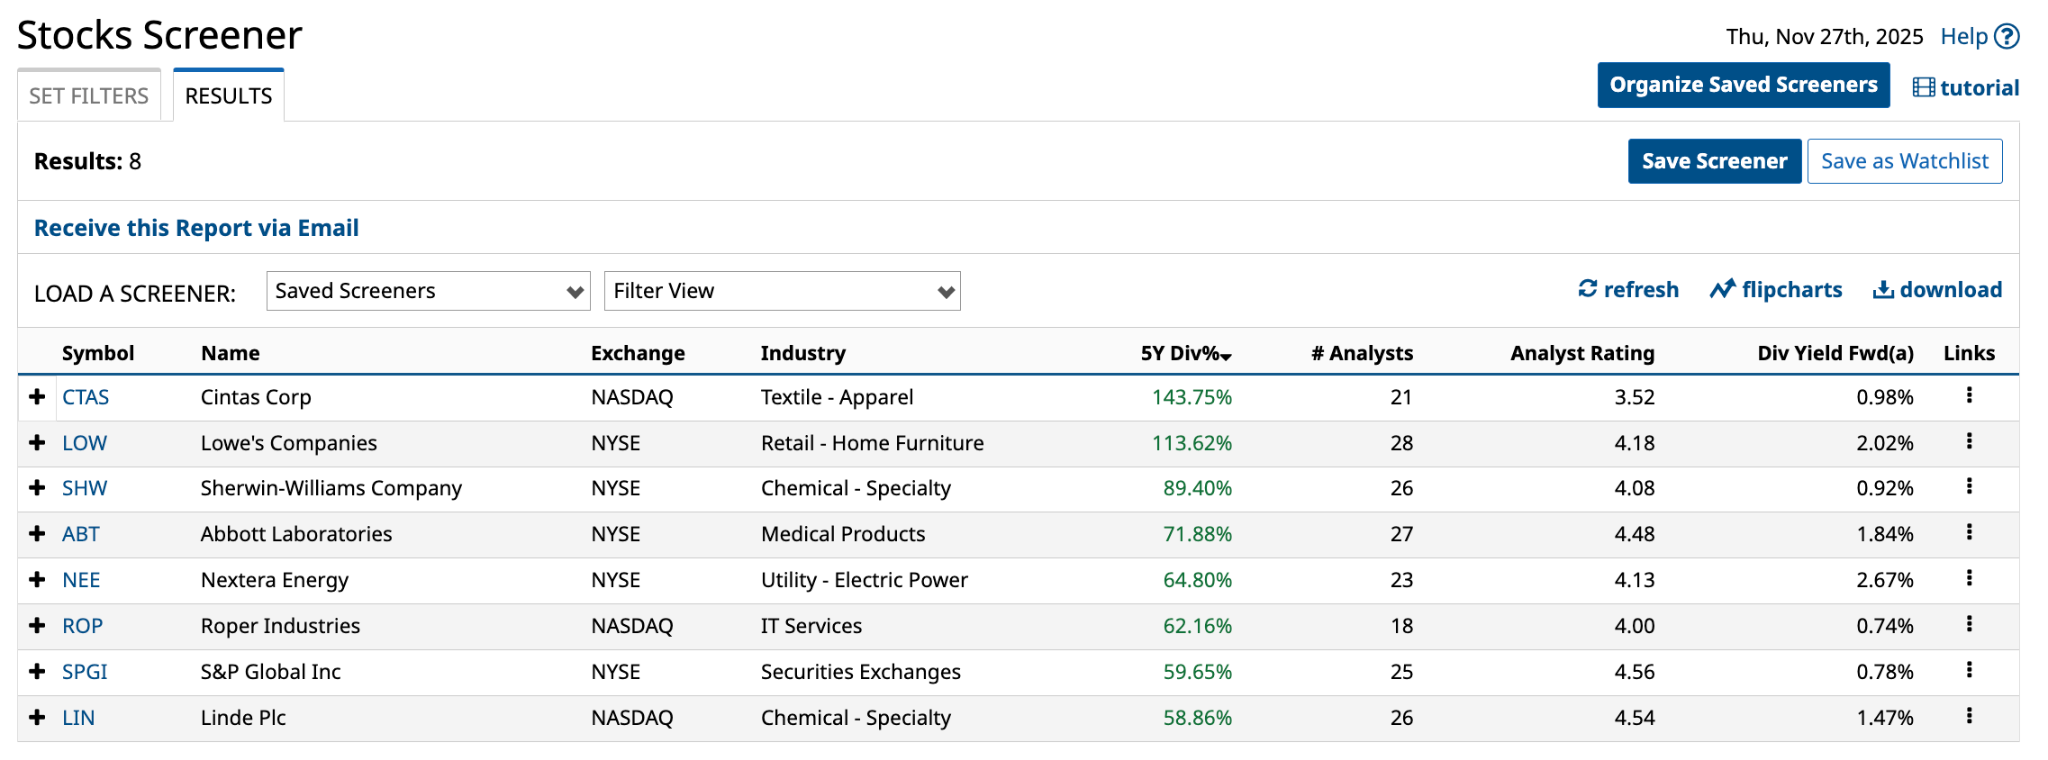The height and width of the screenshot is (760, 2048).
Task: Click the refresh results icon
Action: [1587, 289]
